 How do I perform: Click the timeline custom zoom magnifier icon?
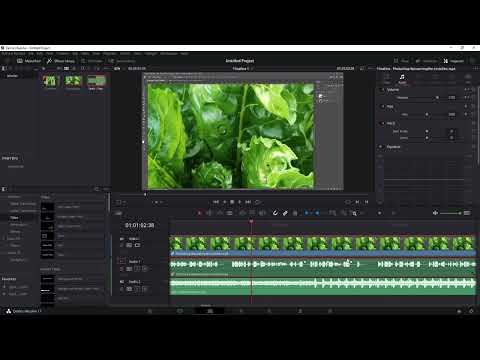pyautogui.click(x=354, y=213)
